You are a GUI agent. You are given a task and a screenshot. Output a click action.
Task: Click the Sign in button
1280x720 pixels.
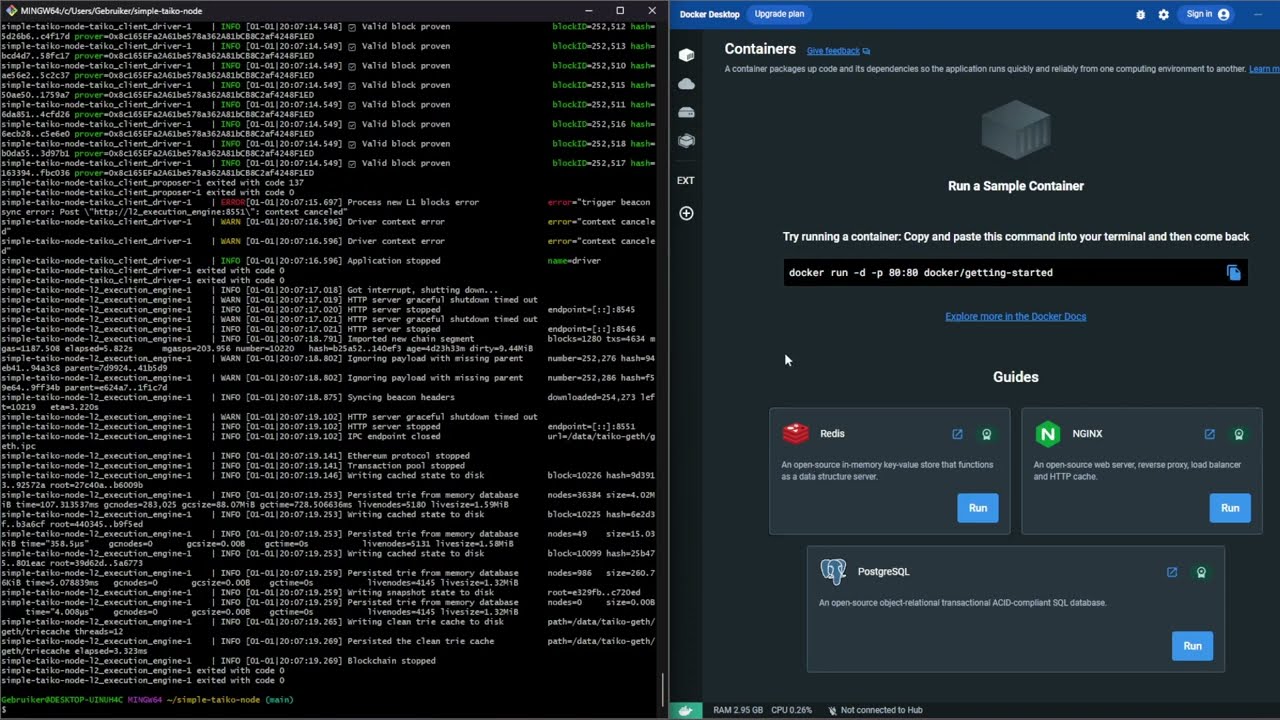point(1208,14)
